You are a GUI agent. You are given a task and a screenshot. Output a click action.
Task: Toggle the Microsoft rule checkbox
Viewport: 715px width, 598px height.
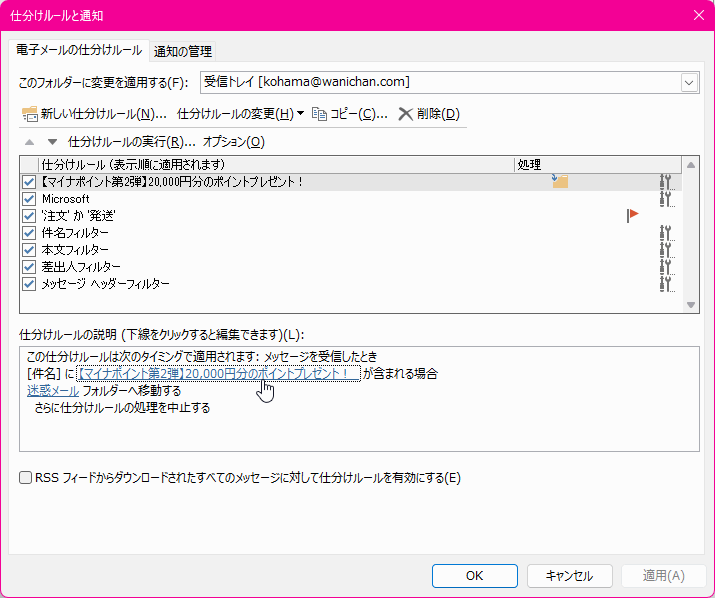29,199
